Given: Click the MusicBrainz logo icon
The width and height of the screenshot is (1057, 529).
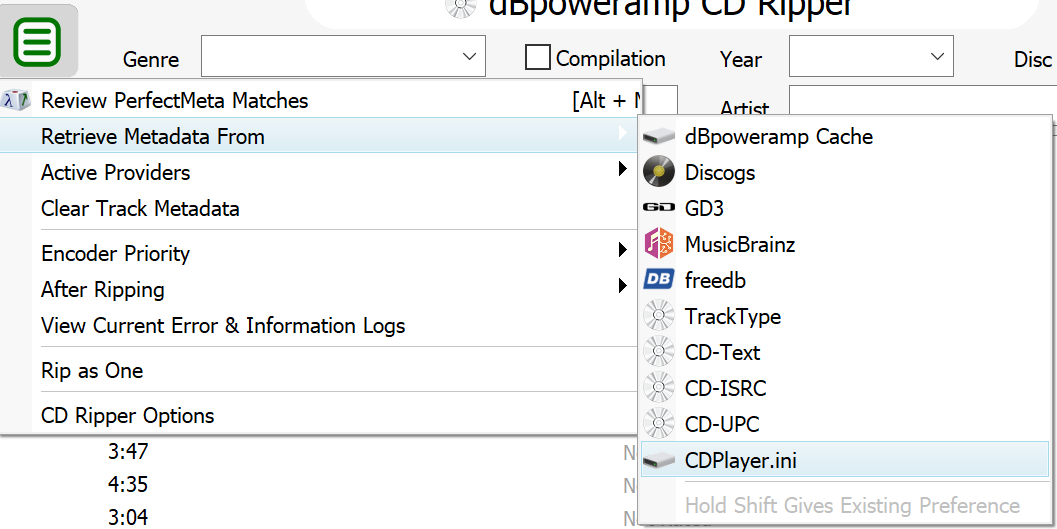Looking at the screenshot, I should click(x=658, y=245).
